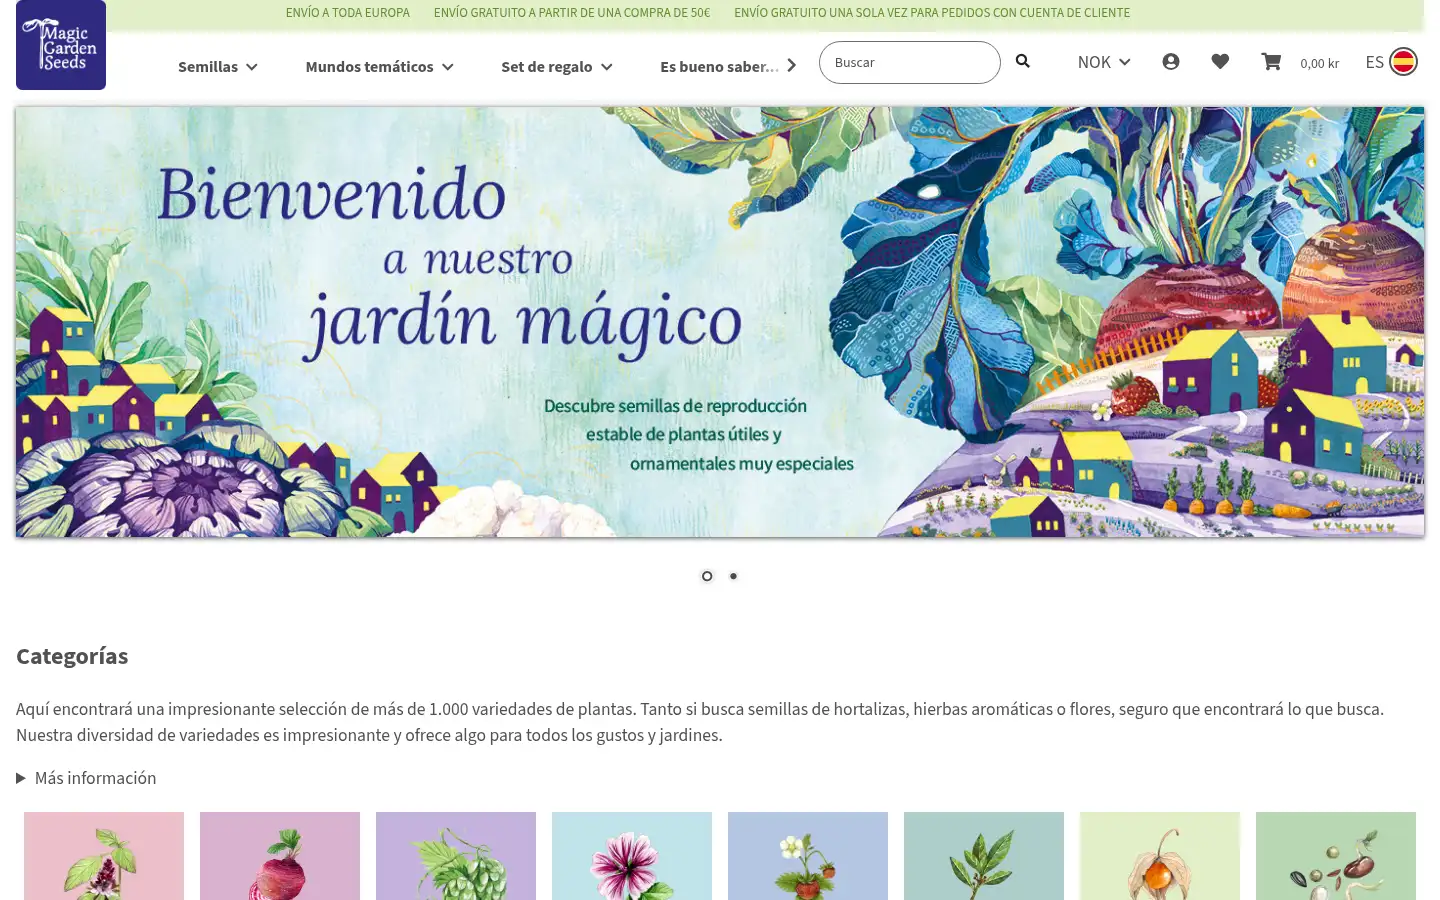Open the pink mallow flower category thumbnail
1440x900 pixels.
tap(632, 856)
